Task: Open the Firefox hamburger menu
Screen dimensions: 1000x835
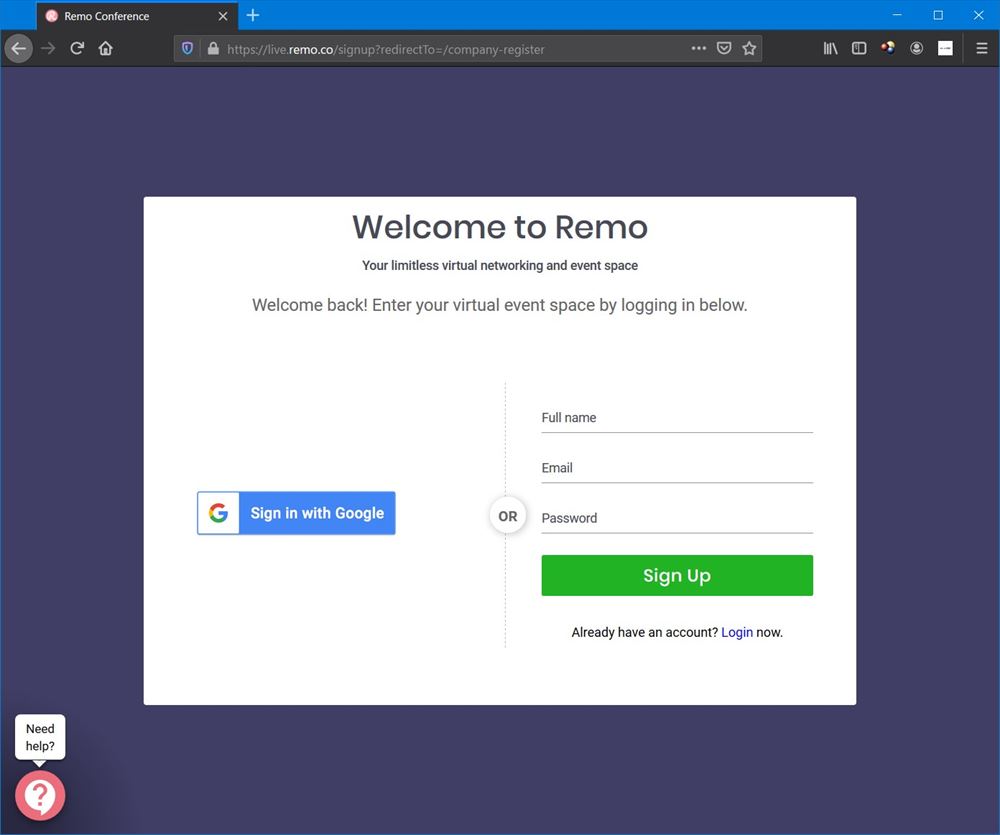Action: click(x=982, y=48)
